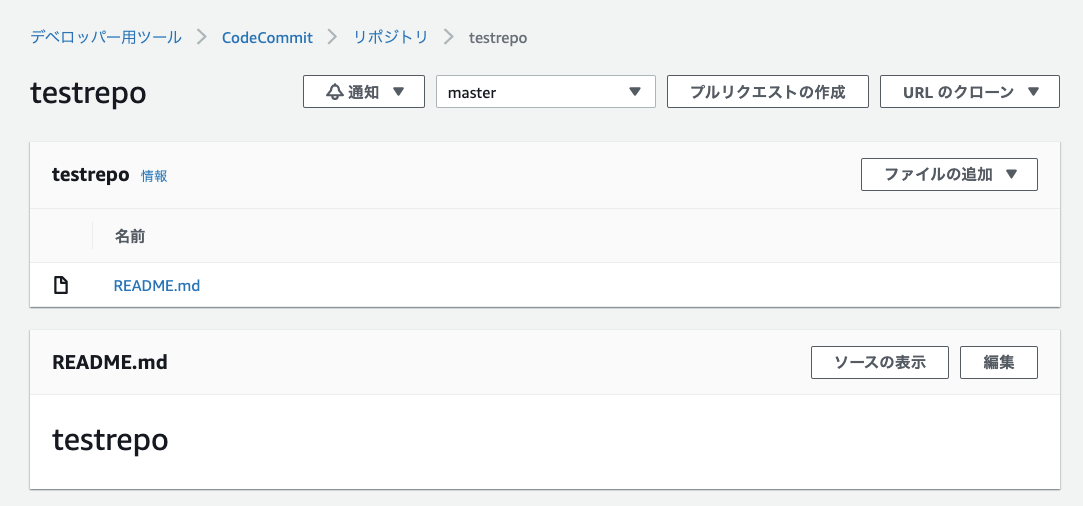Open the README.md file link
This screenshot has width=1083, height=506.
pos(157,285)
